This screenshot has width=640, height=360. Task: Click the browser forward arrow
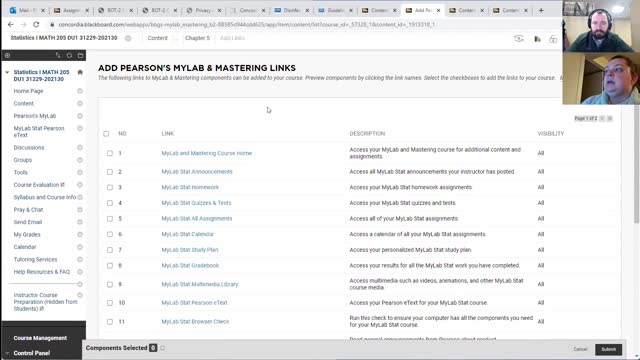click(23, 24)
